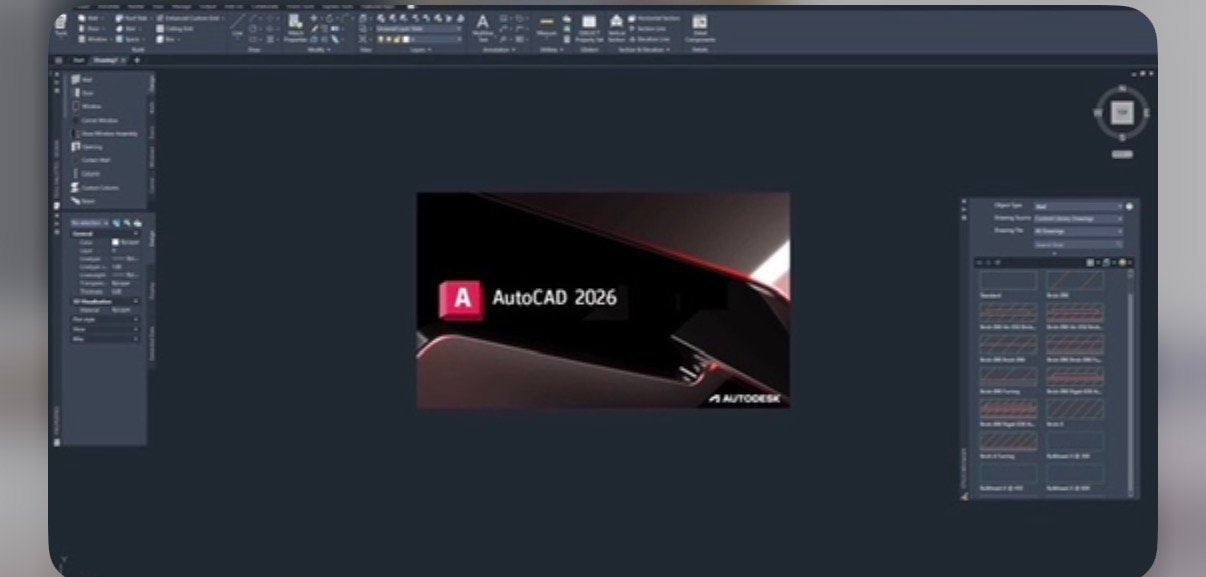
Task: Activate the Multiline Text tool
Action: pos(482,28)
